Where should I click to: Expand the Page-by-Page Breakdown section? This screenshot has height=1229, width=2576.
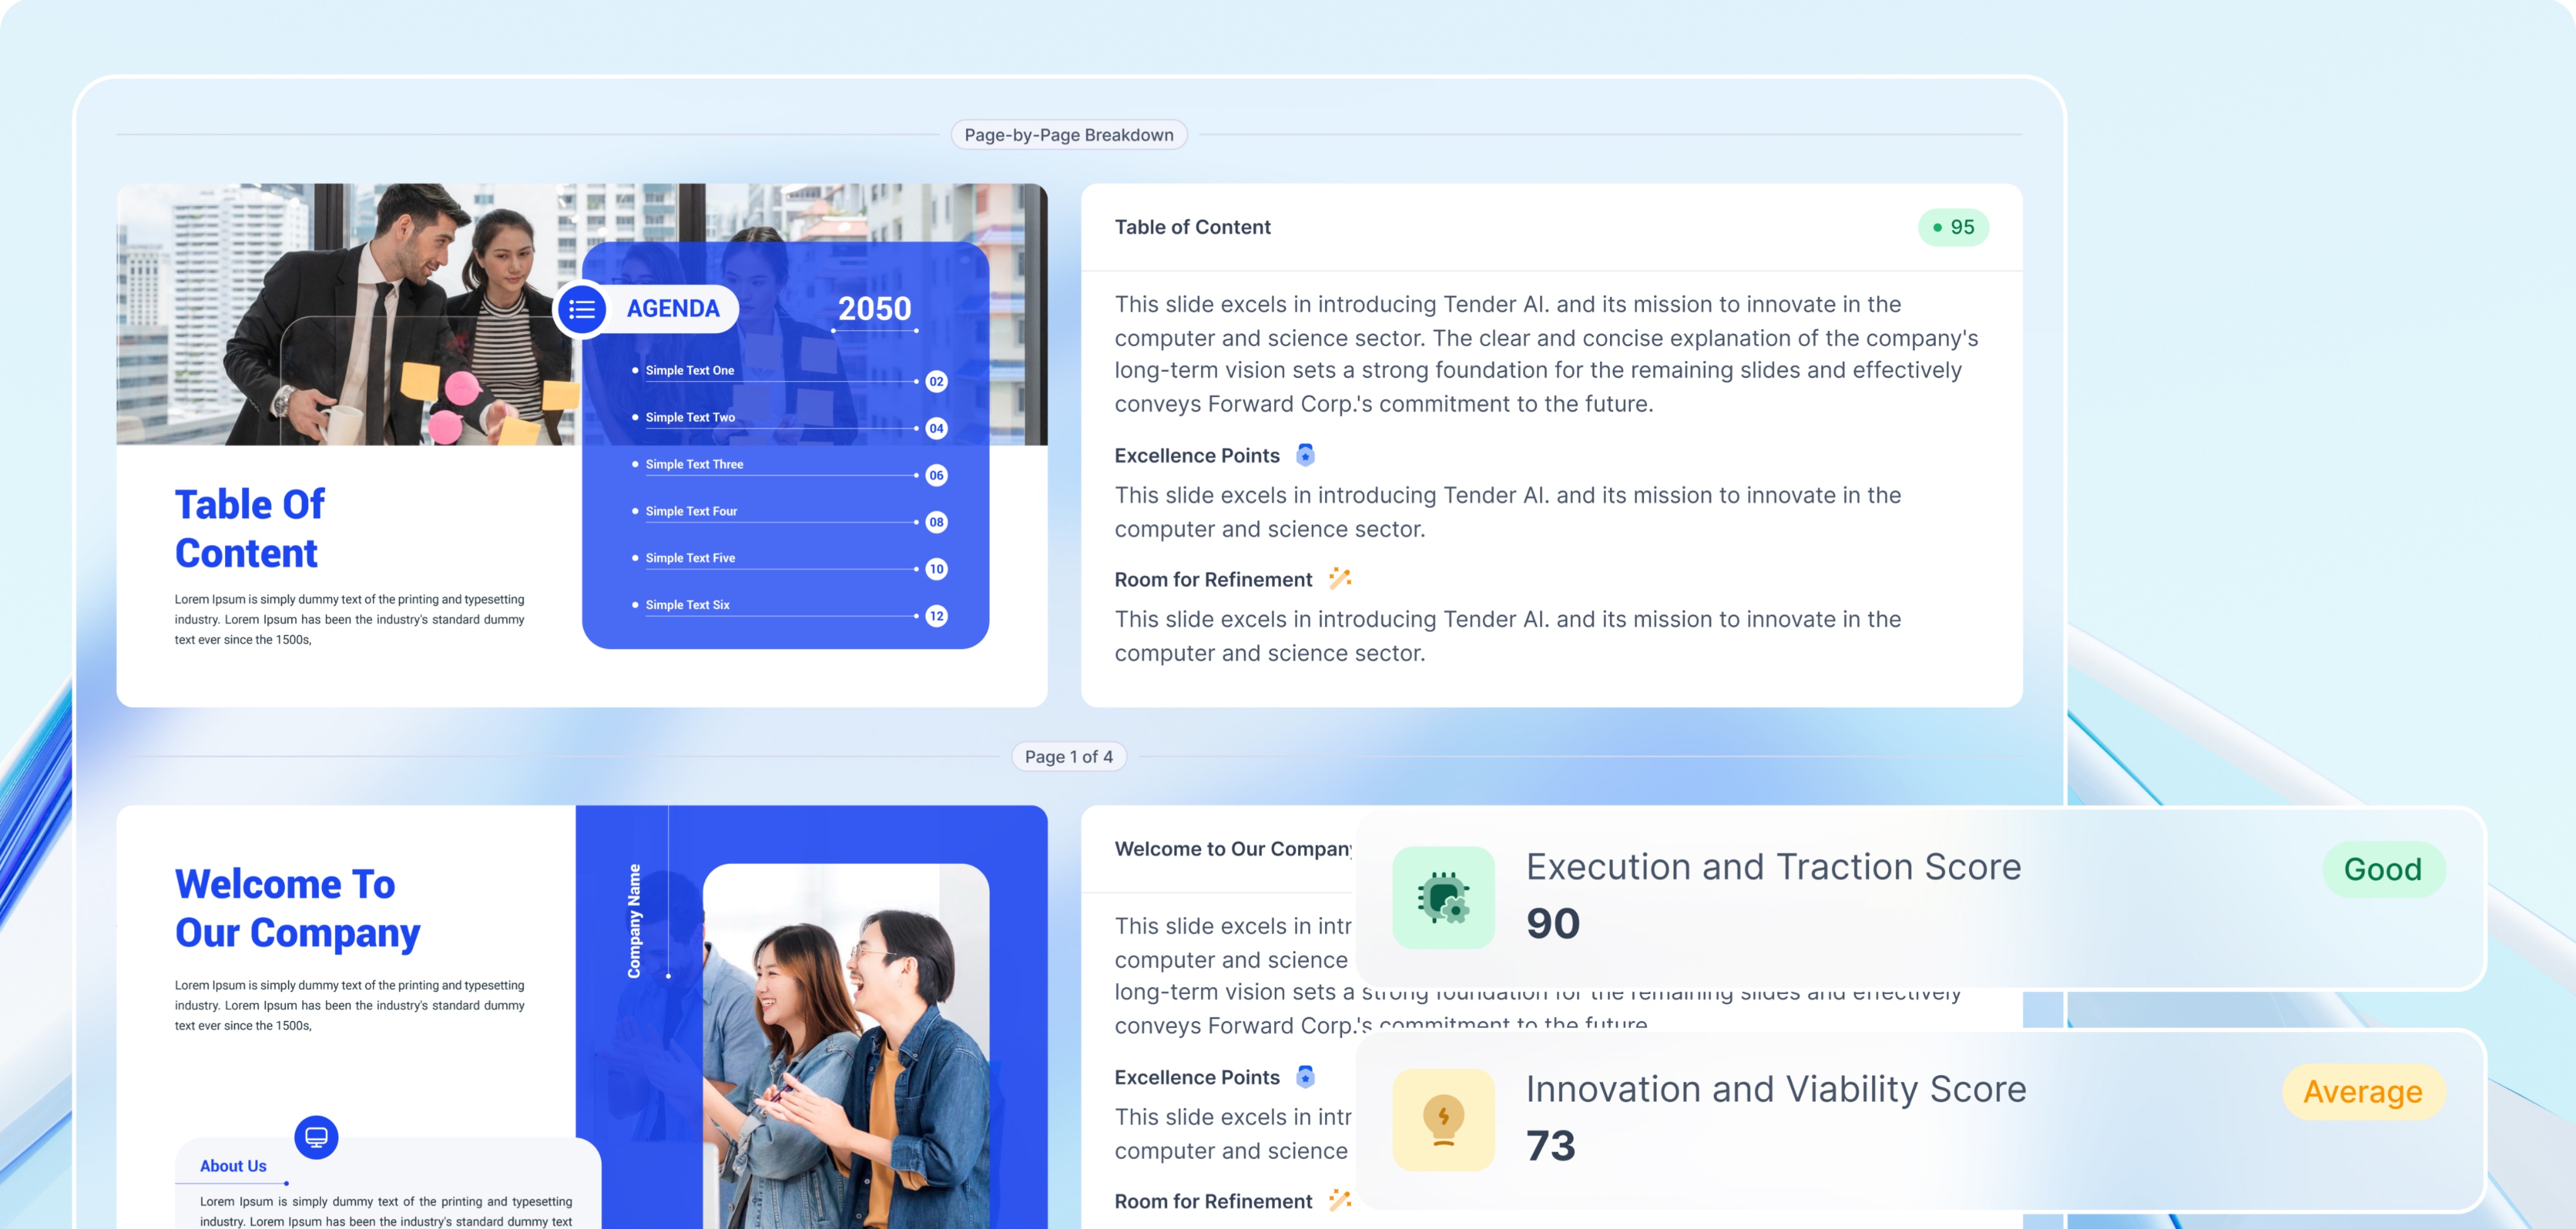(x=1068, y=134)
